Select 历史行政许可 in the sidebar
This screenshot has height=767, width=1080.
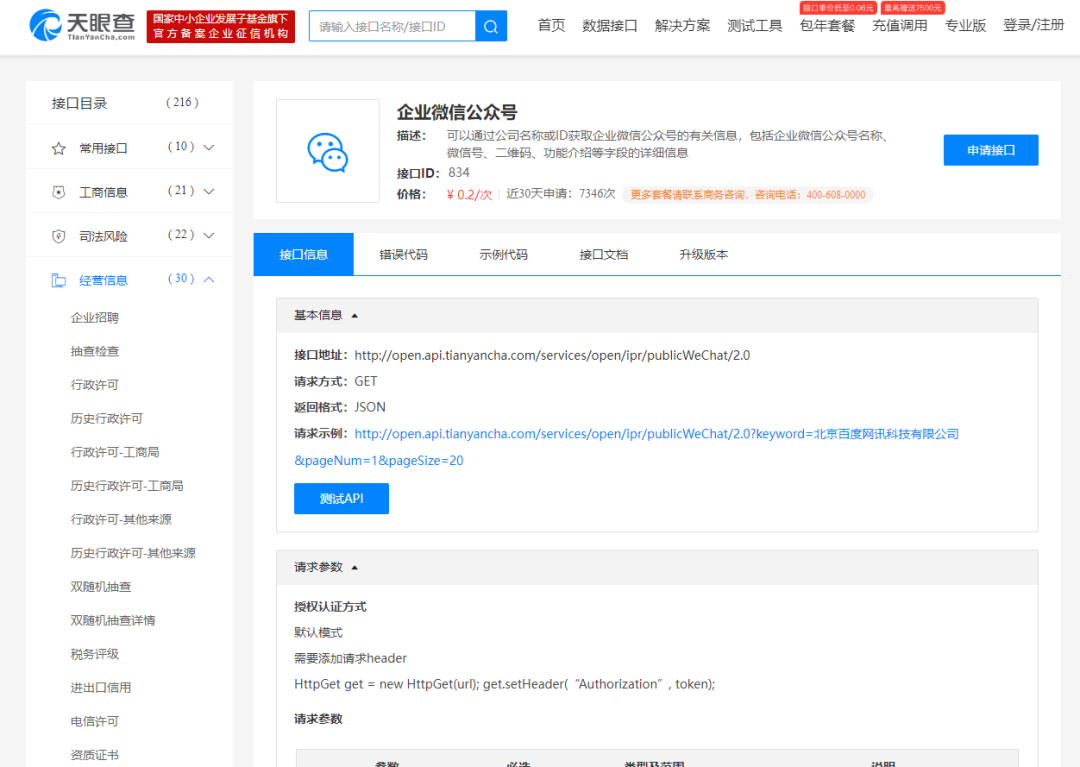click(x=107, y=419)
